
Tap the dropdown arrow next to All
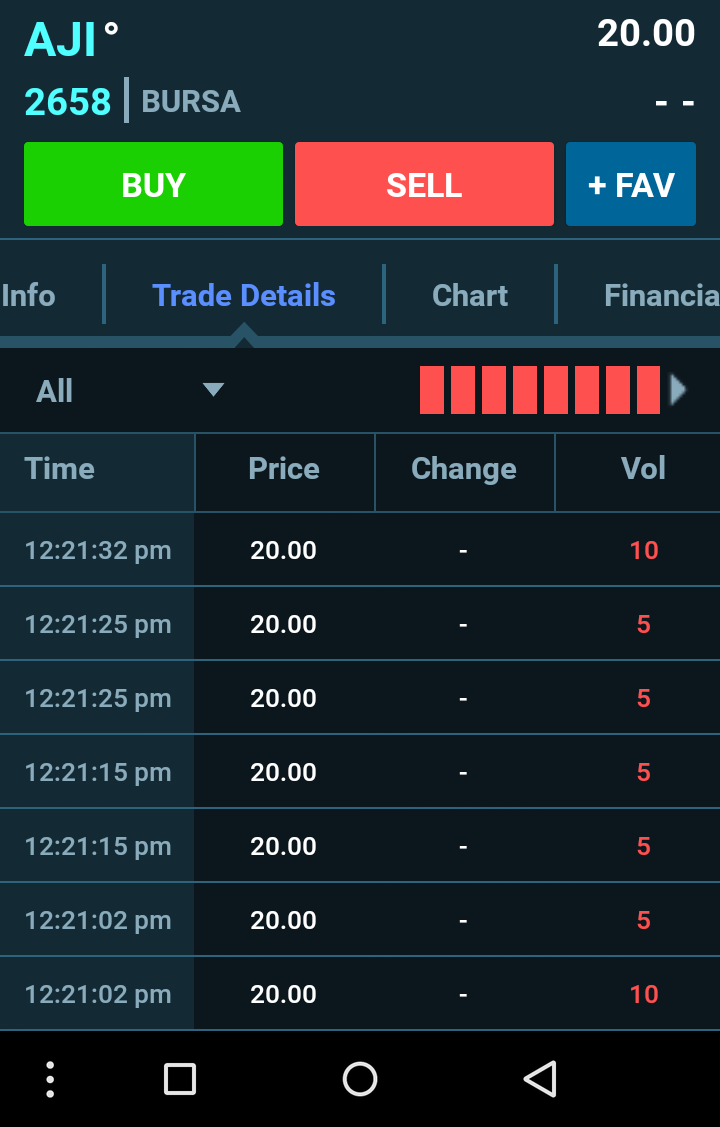point(213,390)
